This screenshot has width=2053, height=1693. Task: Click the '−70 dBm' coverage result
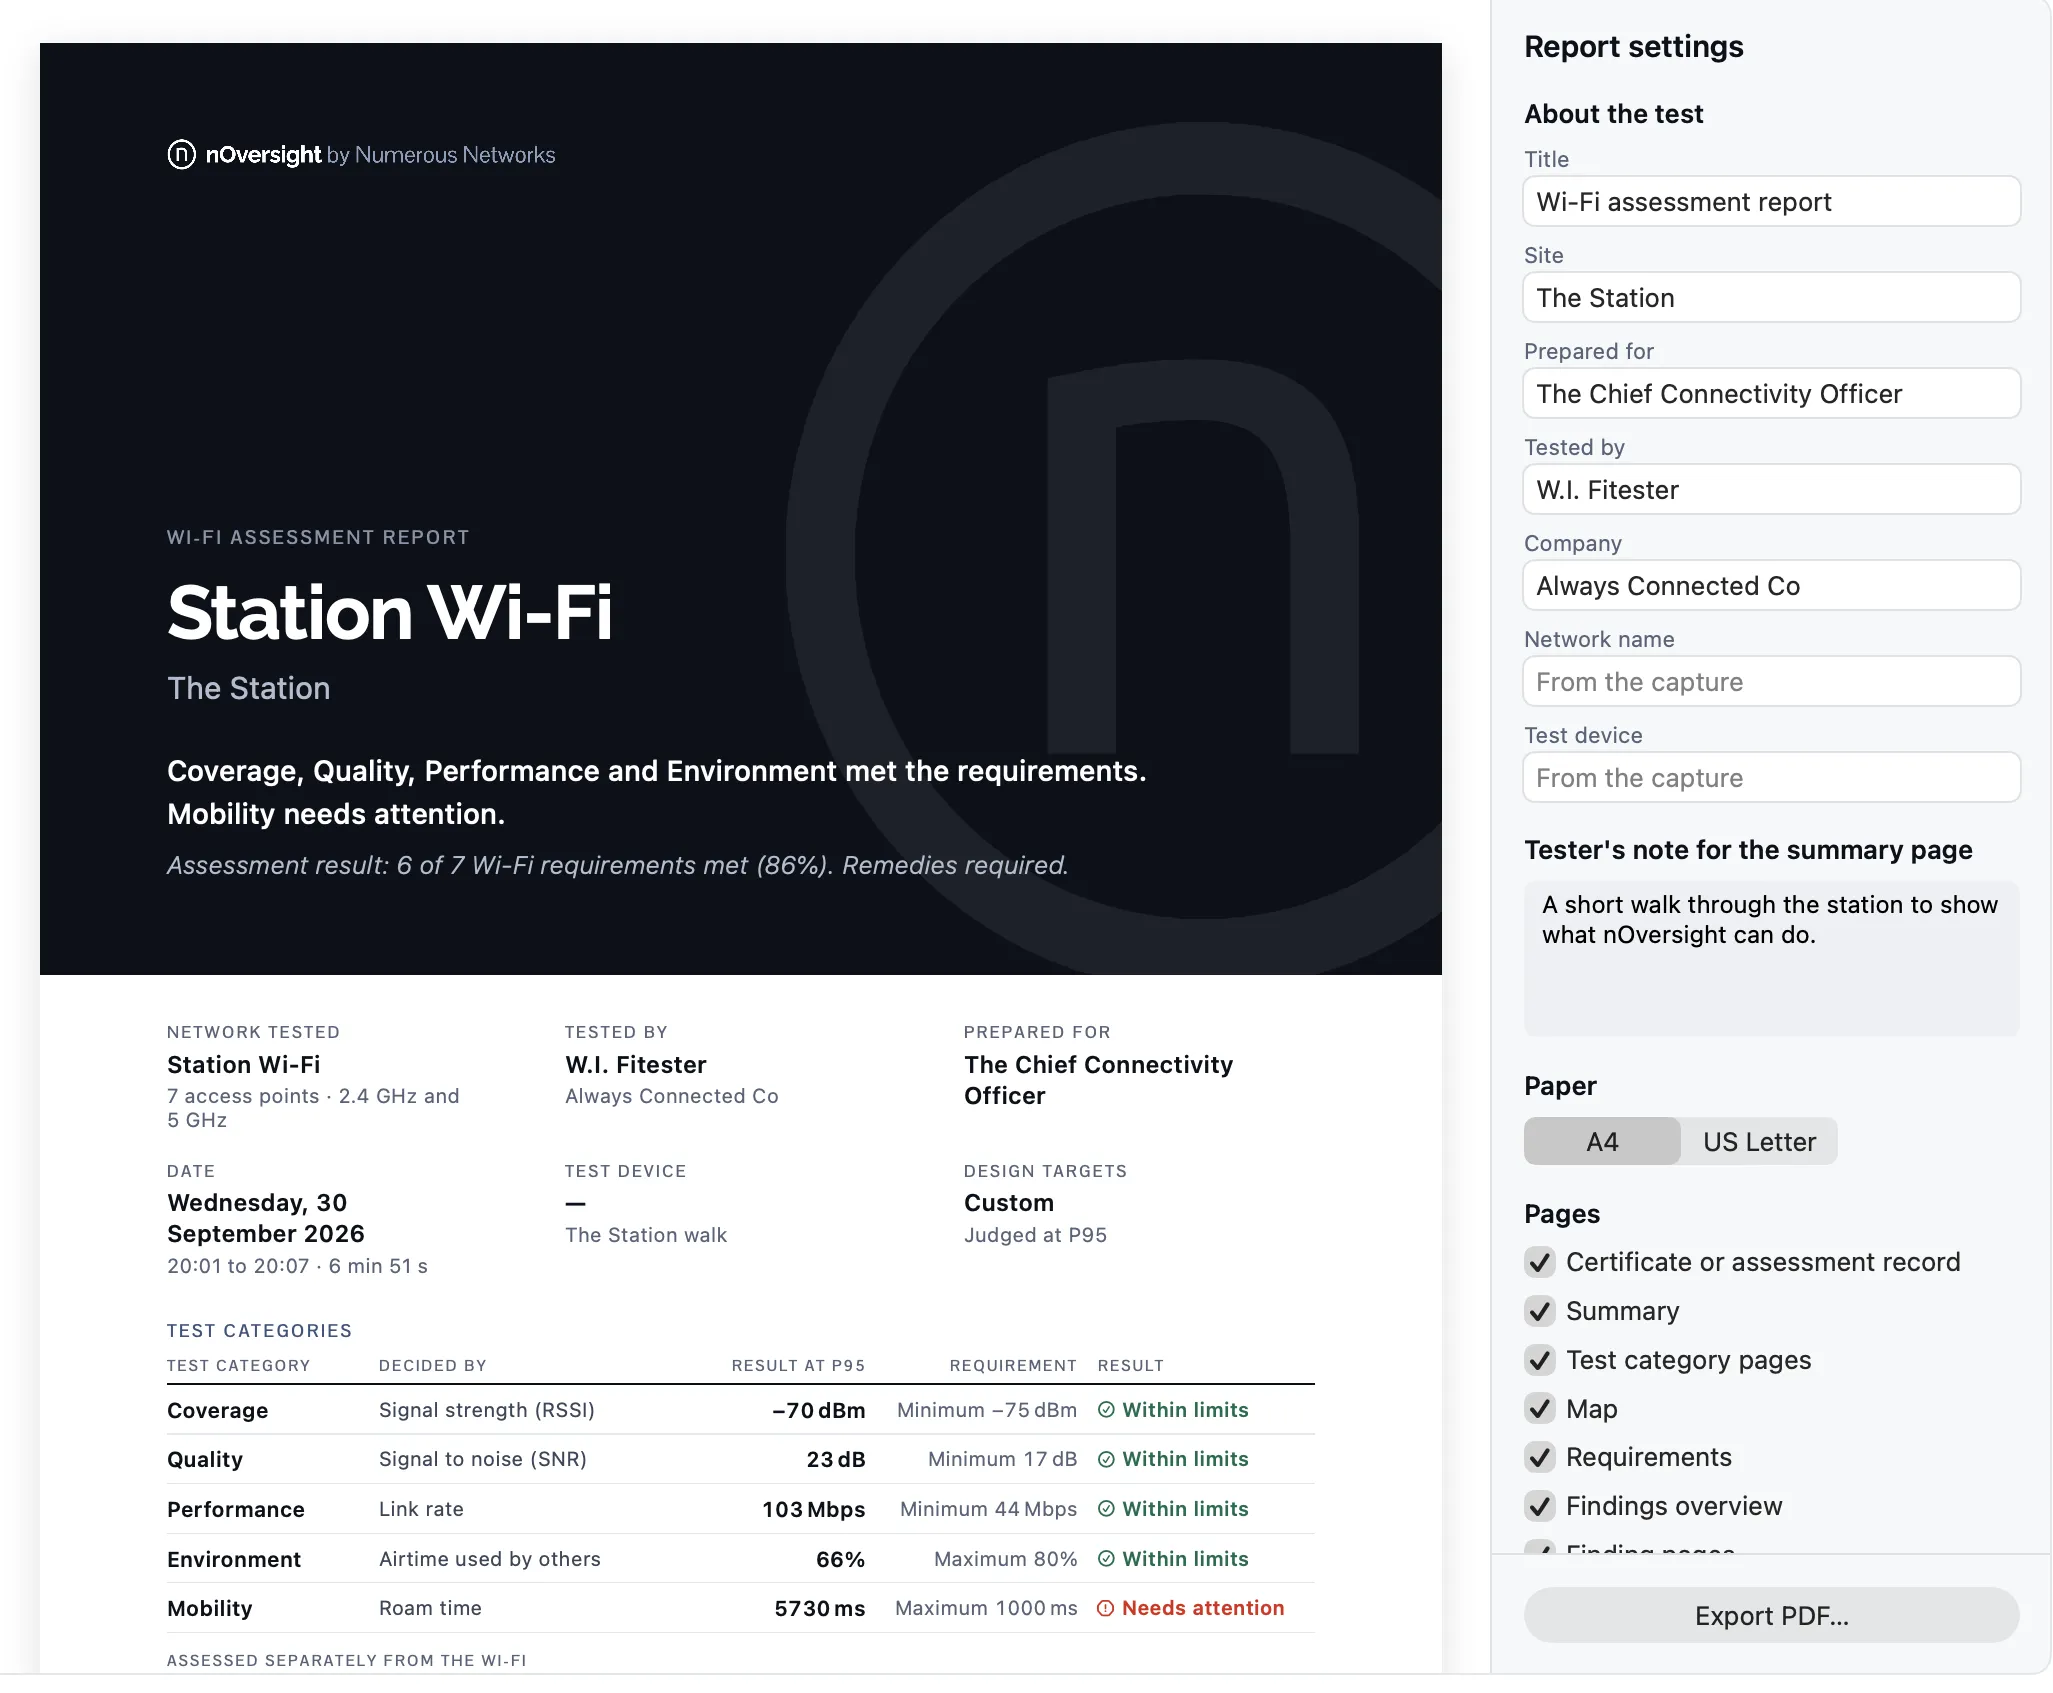819,1410
